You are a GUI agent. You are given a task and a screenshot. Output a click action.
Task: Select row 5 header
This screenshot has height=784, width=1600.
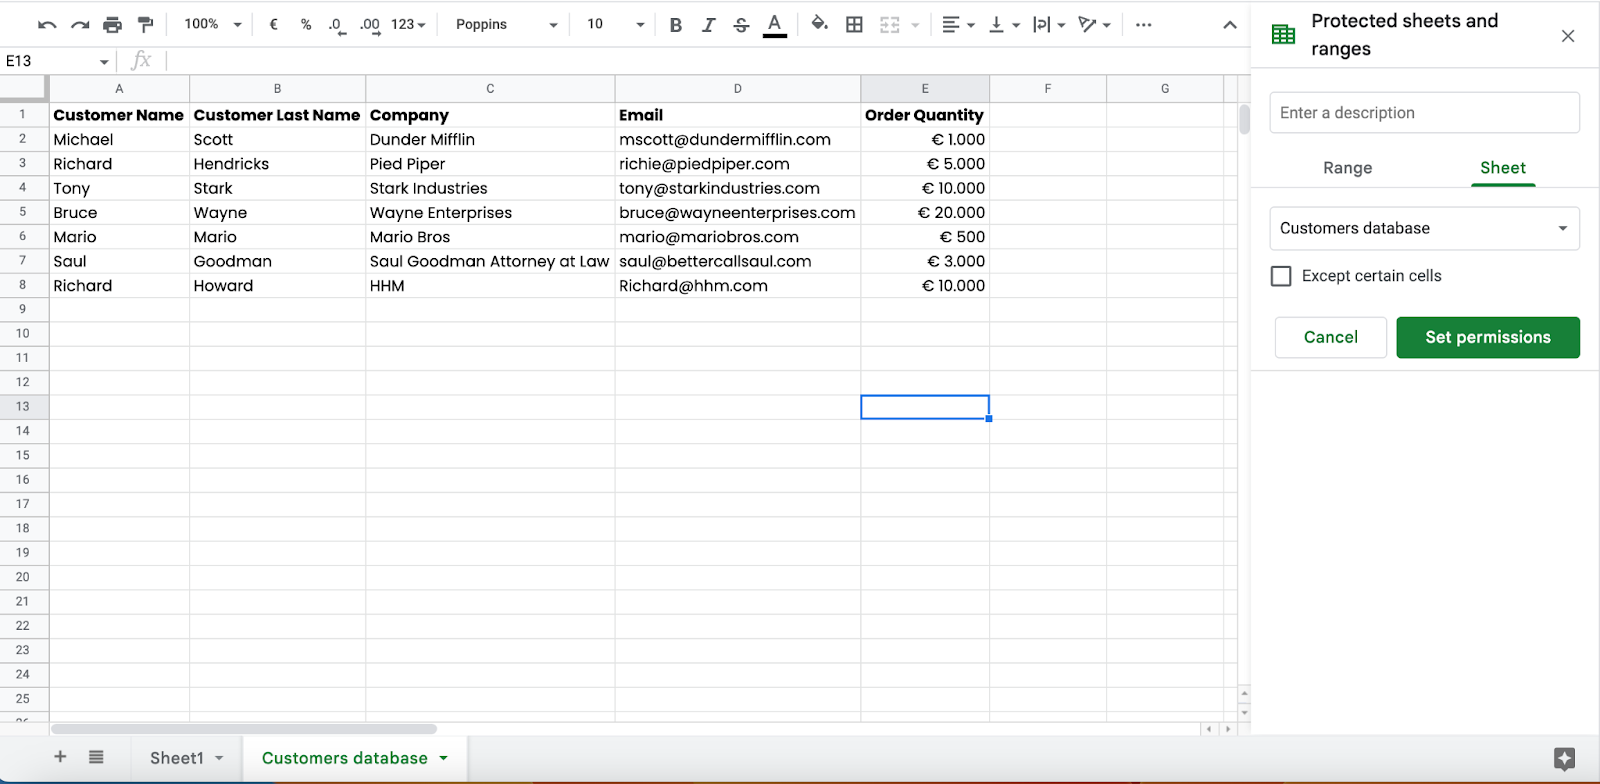(23, 212)
